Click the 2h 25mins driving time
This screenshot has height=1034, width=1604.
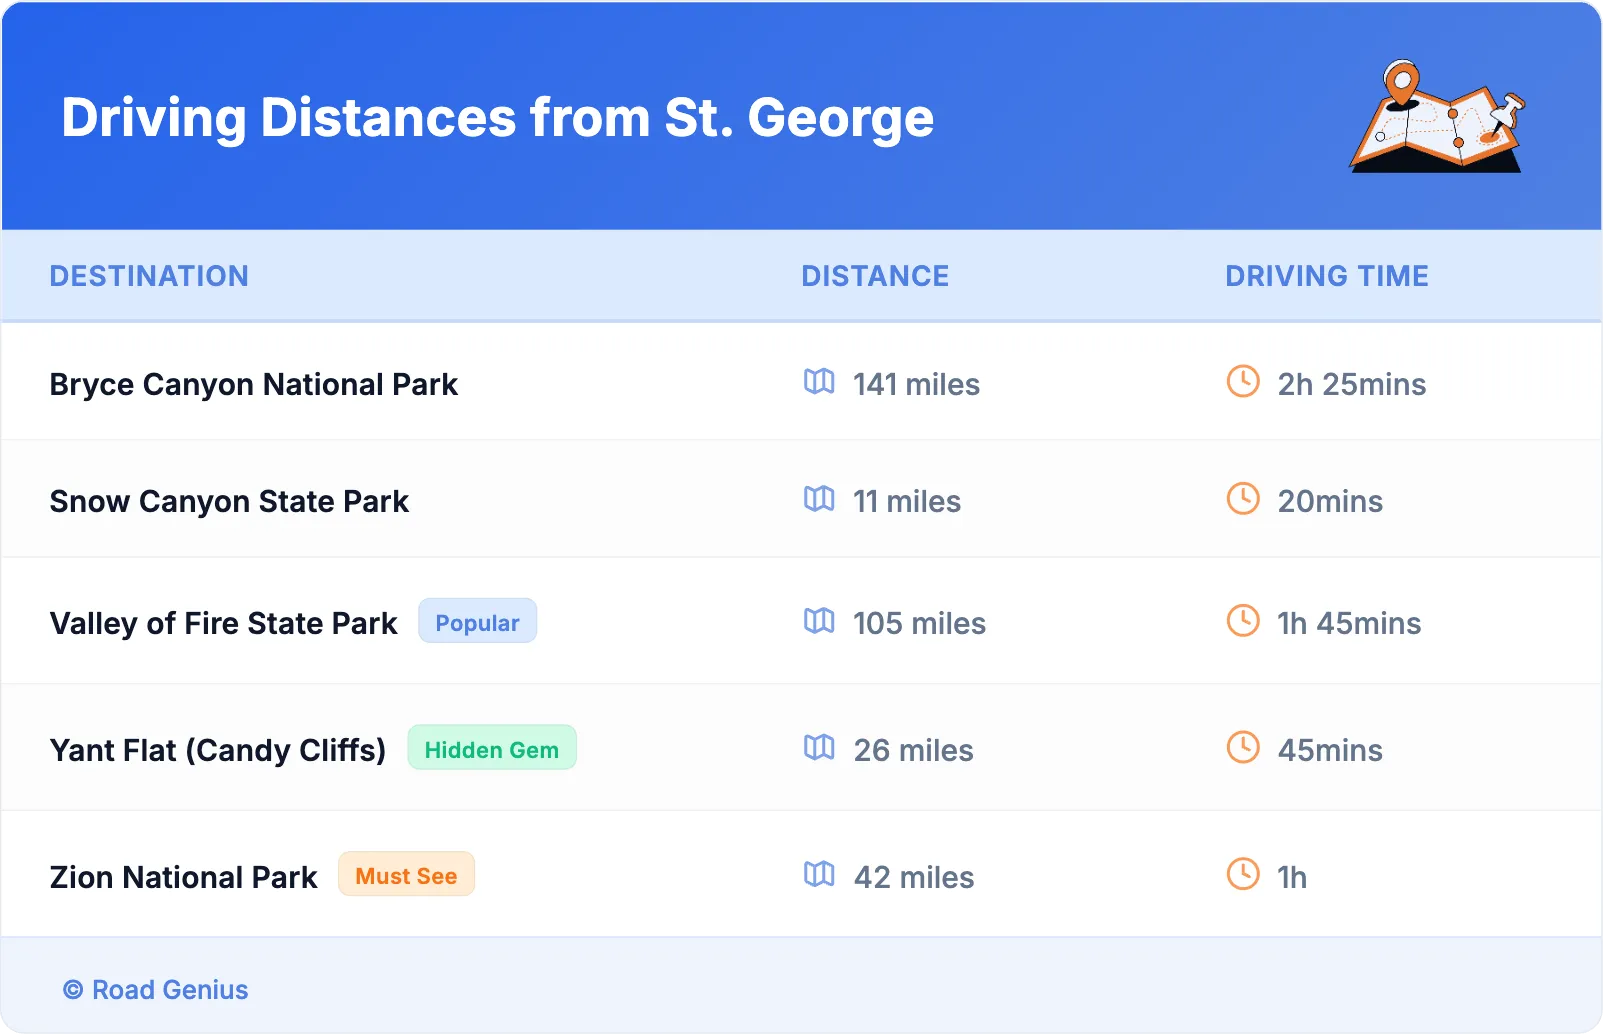[x=1352, y=385]
